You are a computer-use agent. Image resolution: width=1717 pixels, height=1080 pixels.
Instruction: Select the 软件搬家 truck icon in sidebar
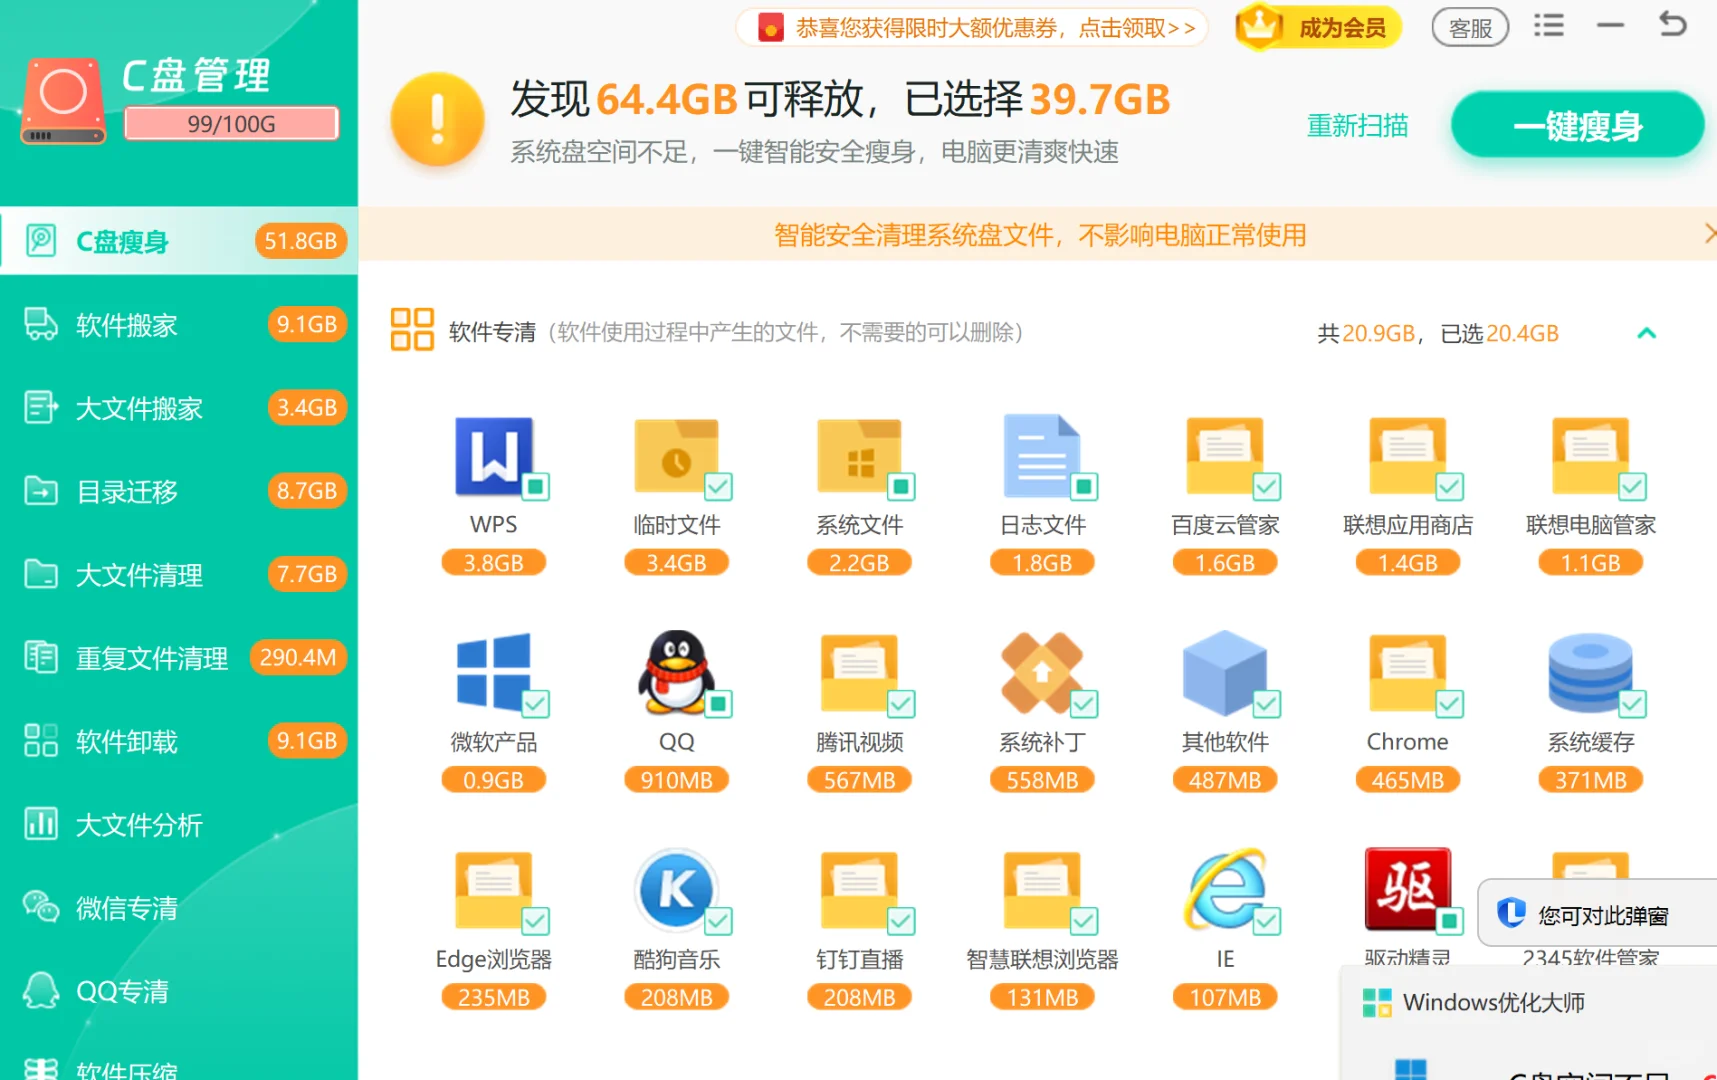pos(40,324)
